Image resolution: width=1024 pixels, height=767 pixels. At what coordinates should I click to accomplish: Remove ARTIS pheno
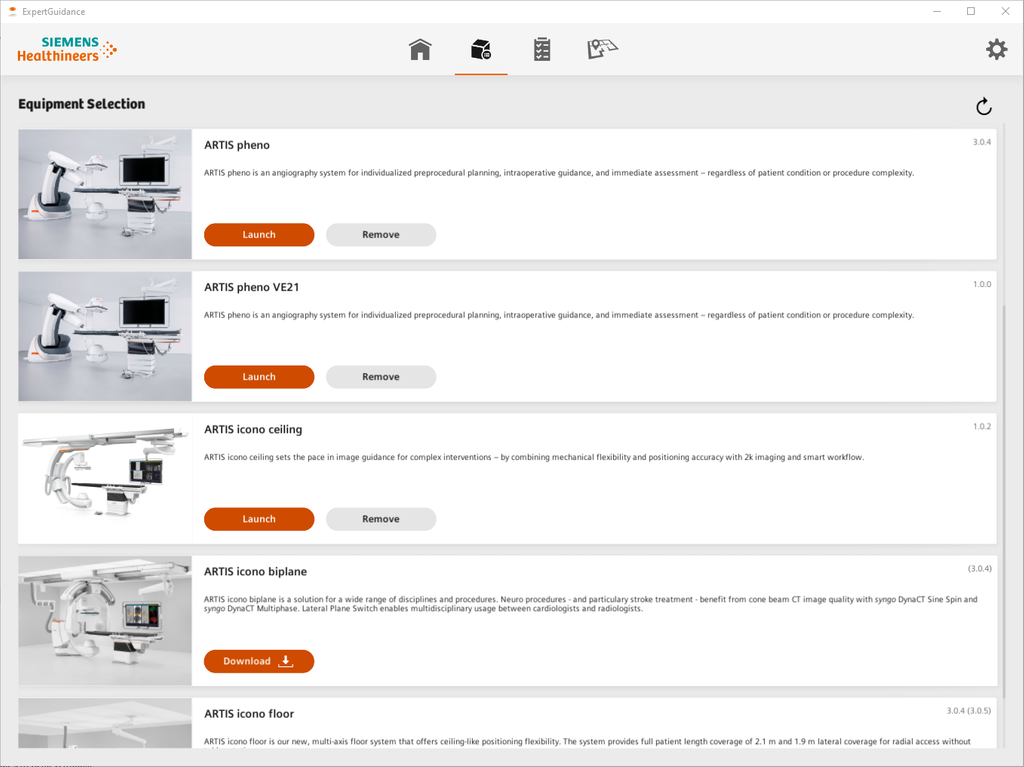pyautogui.click(x=381, y=235)
